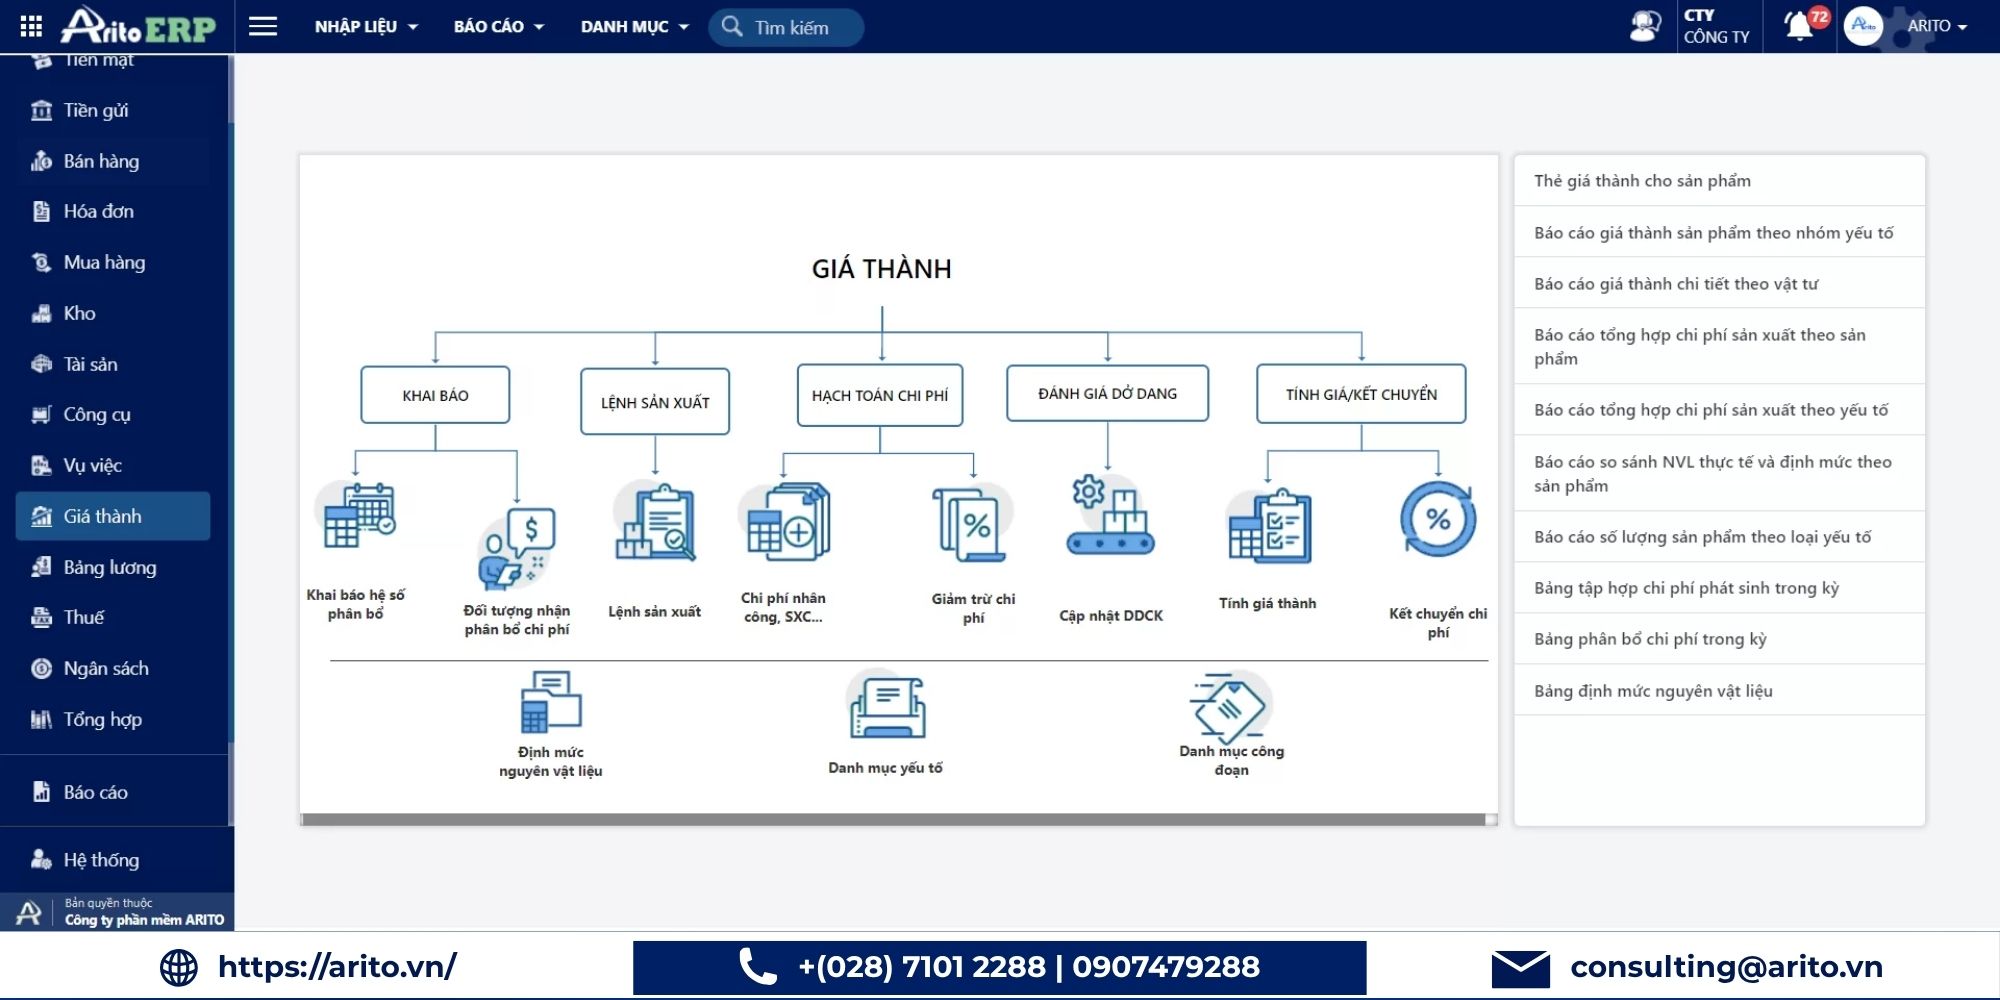Click the diagram horizontal scrollbar
The width and height of the screenshot is (2000, 1000).
(893, 820)
